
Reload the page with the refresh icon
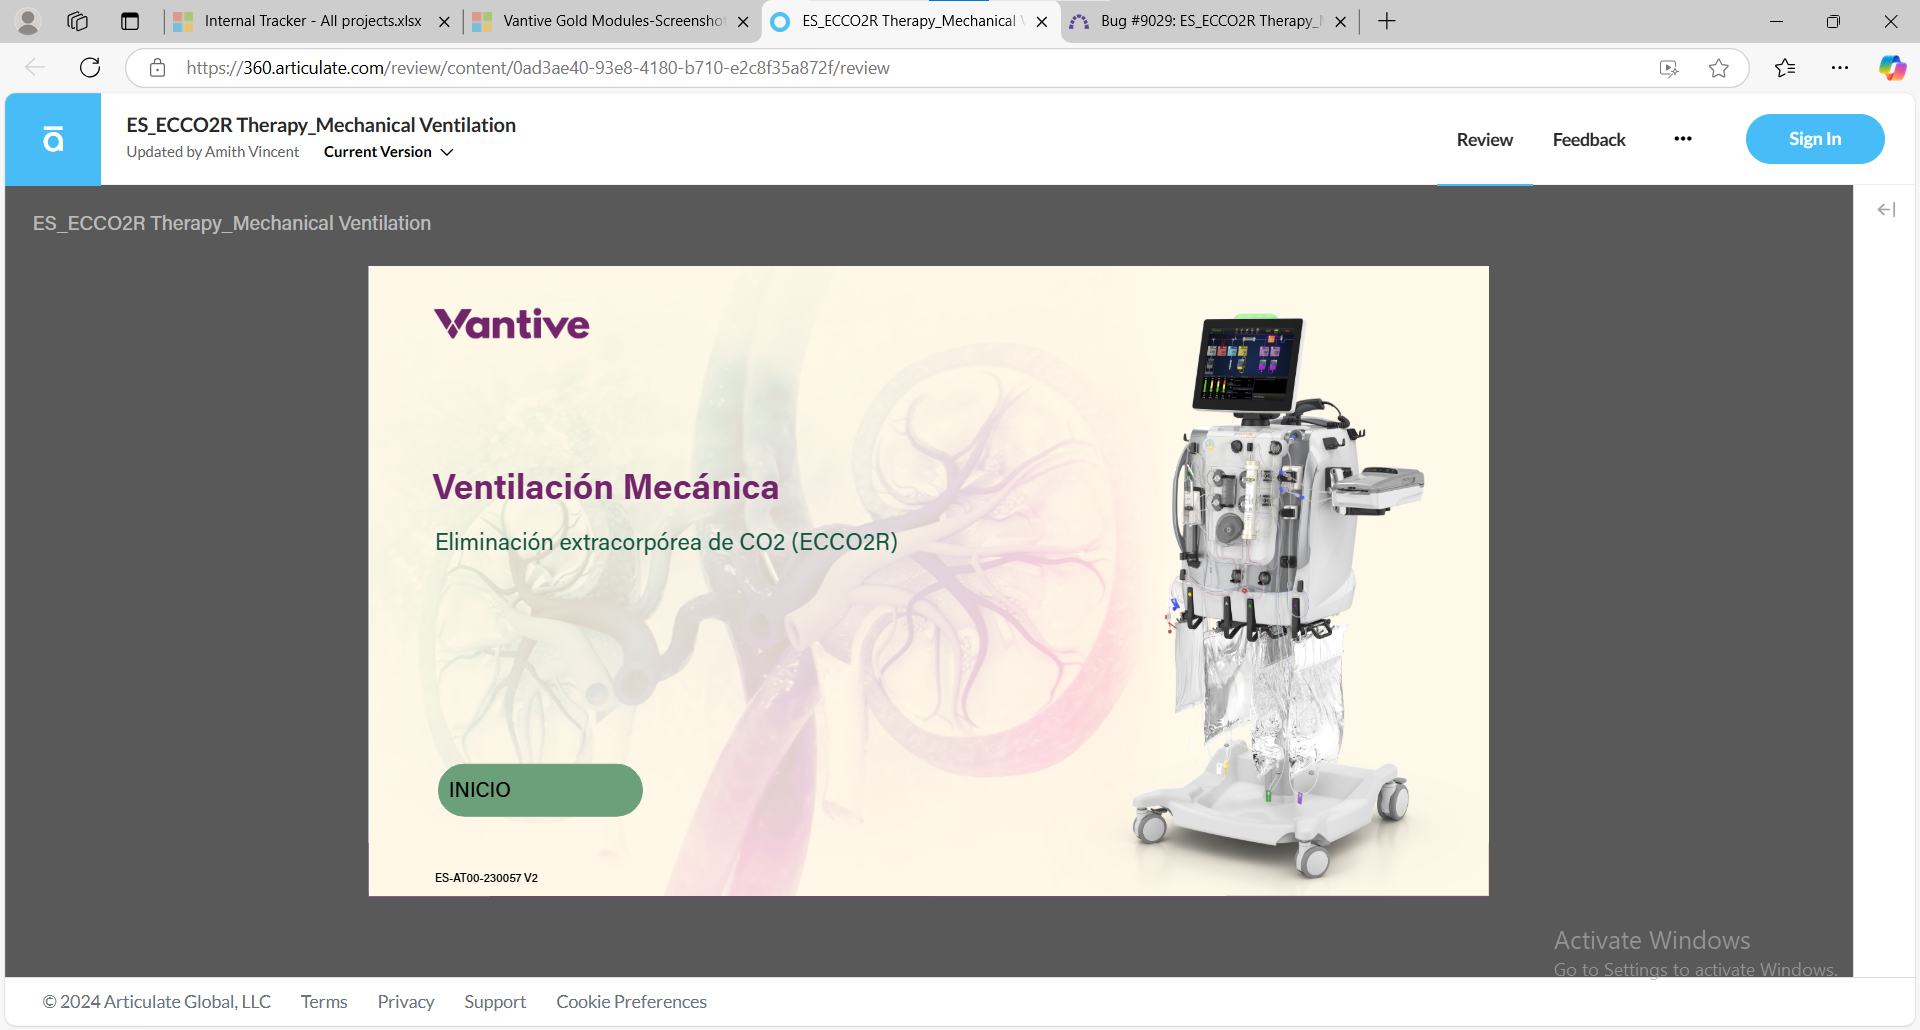click(90, 68)
